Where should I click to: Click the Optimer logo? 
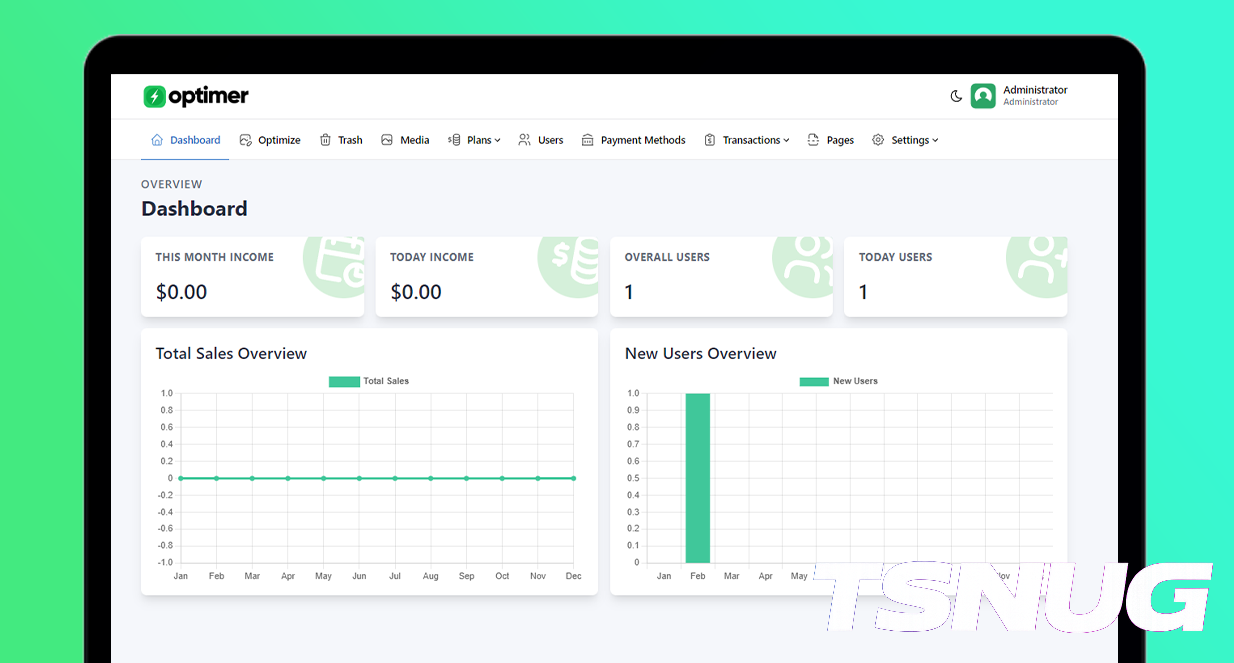coord(196,96)
